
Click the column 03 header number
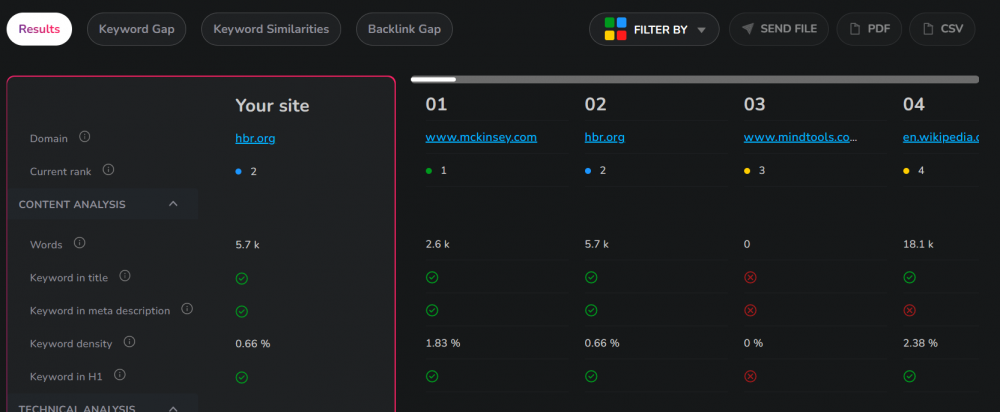coord(754,105)
